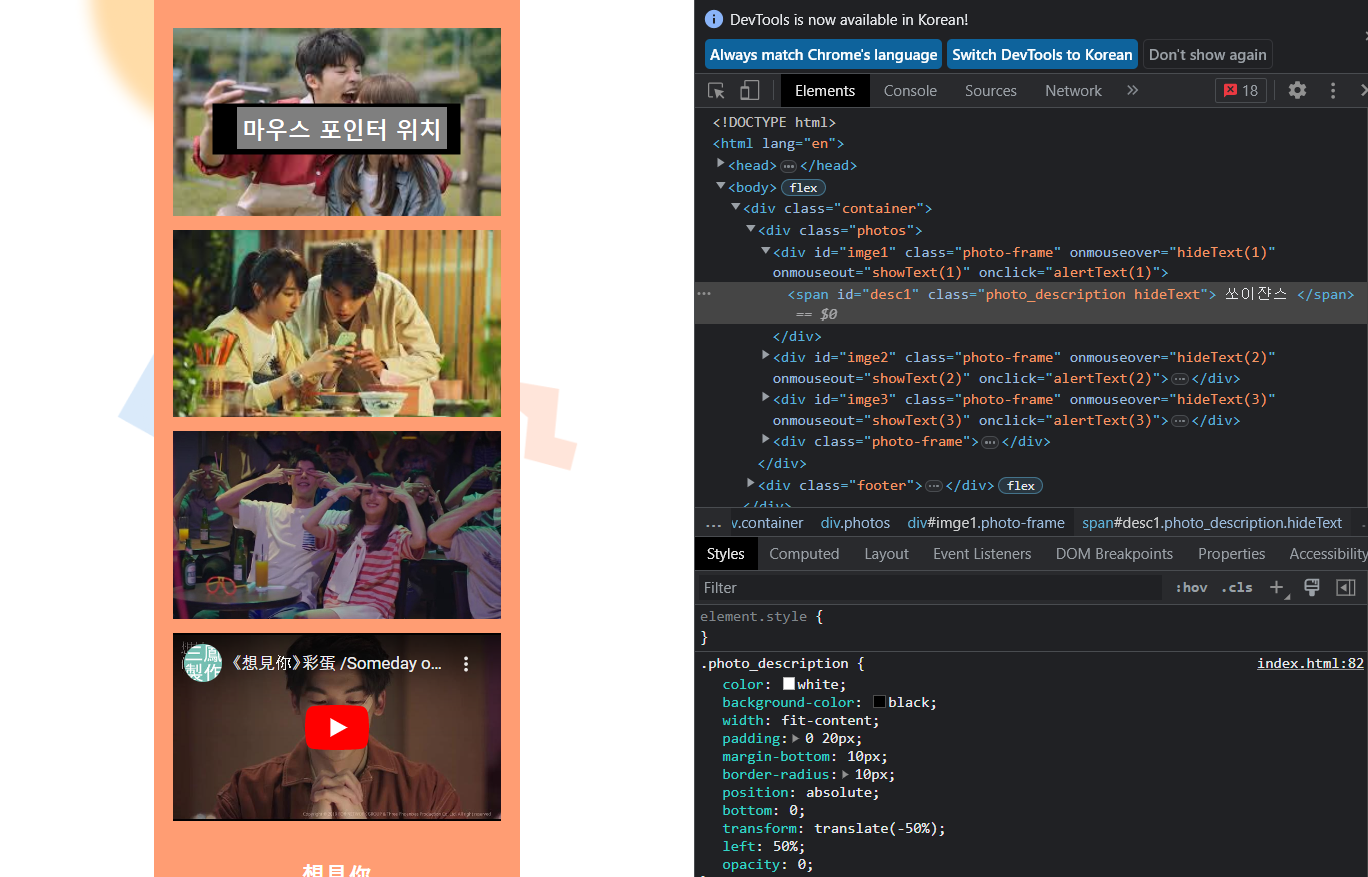1368x877 pixels.
Task: Open the Network tab
Action: [1073, 91]
